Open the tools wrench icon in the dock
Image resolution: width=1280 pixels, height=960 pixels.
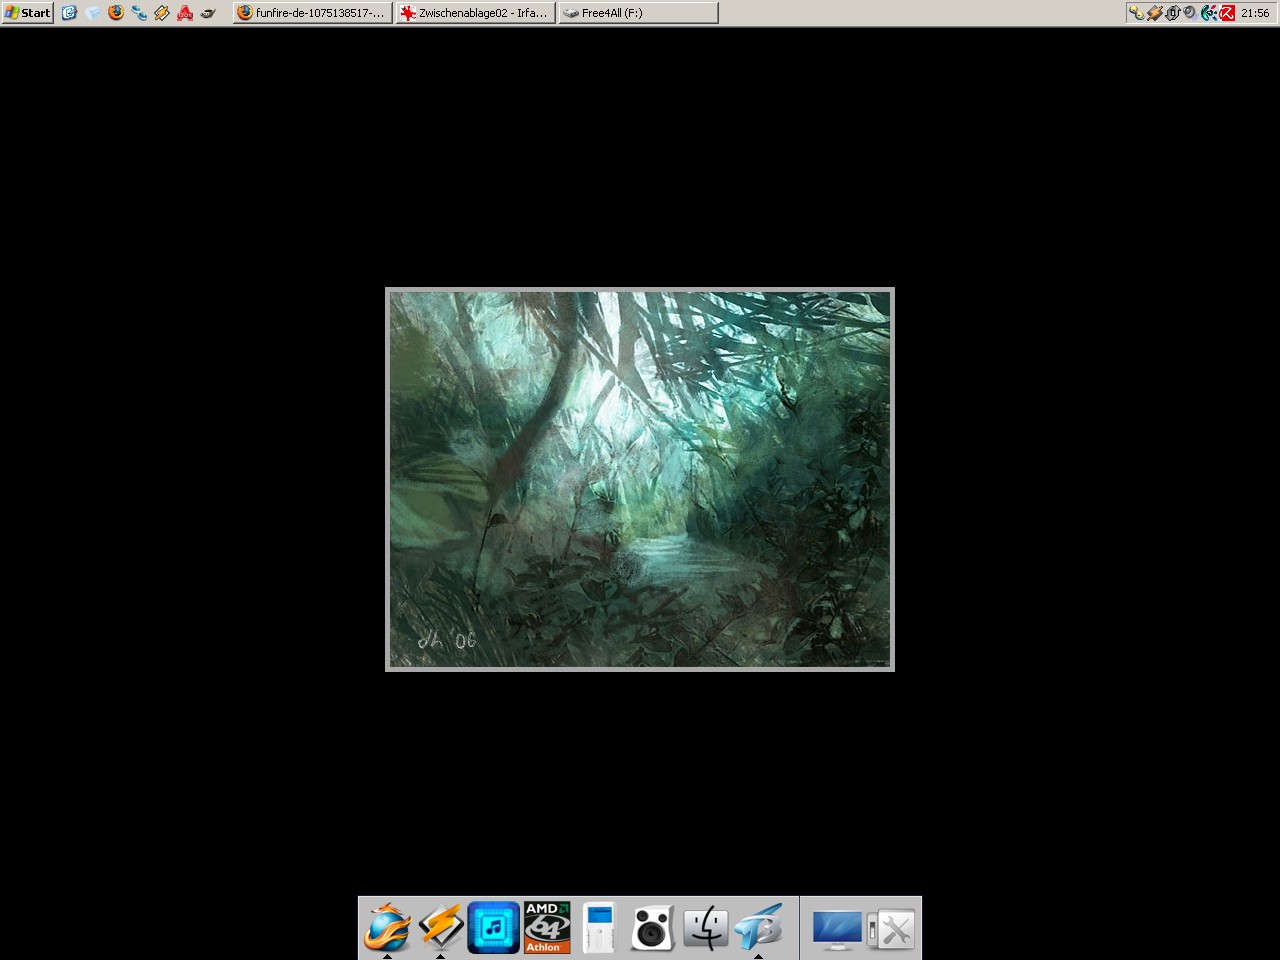(x=890, y=930)
